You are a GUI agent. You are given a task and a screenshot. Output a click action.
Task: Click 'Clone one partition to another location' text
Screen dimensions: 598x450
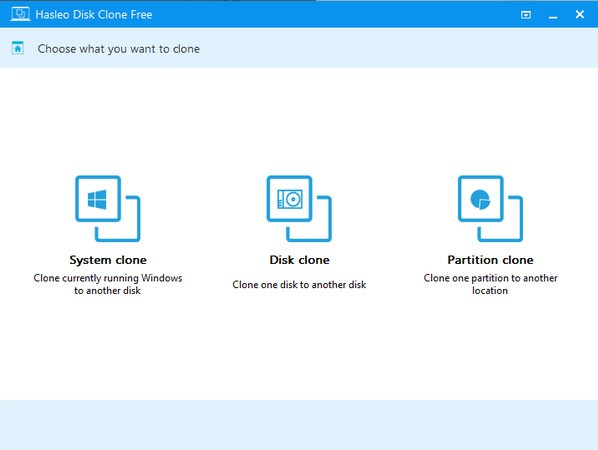490,284
